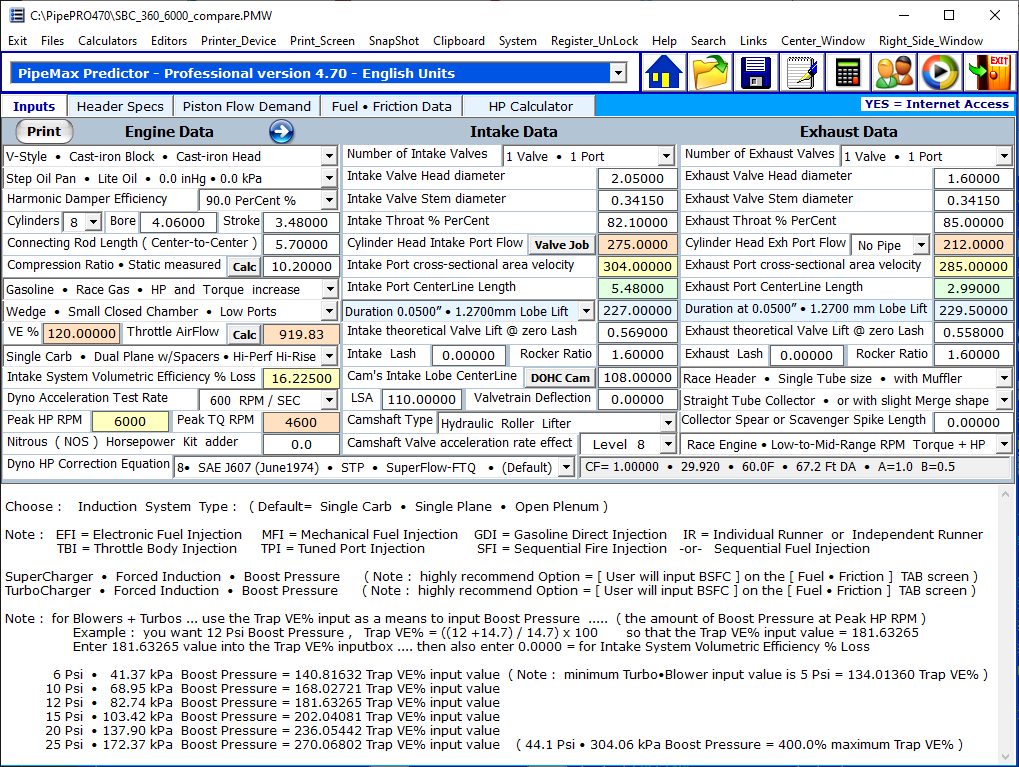
Task: Click the Home house icon
Action: [664, 73]
